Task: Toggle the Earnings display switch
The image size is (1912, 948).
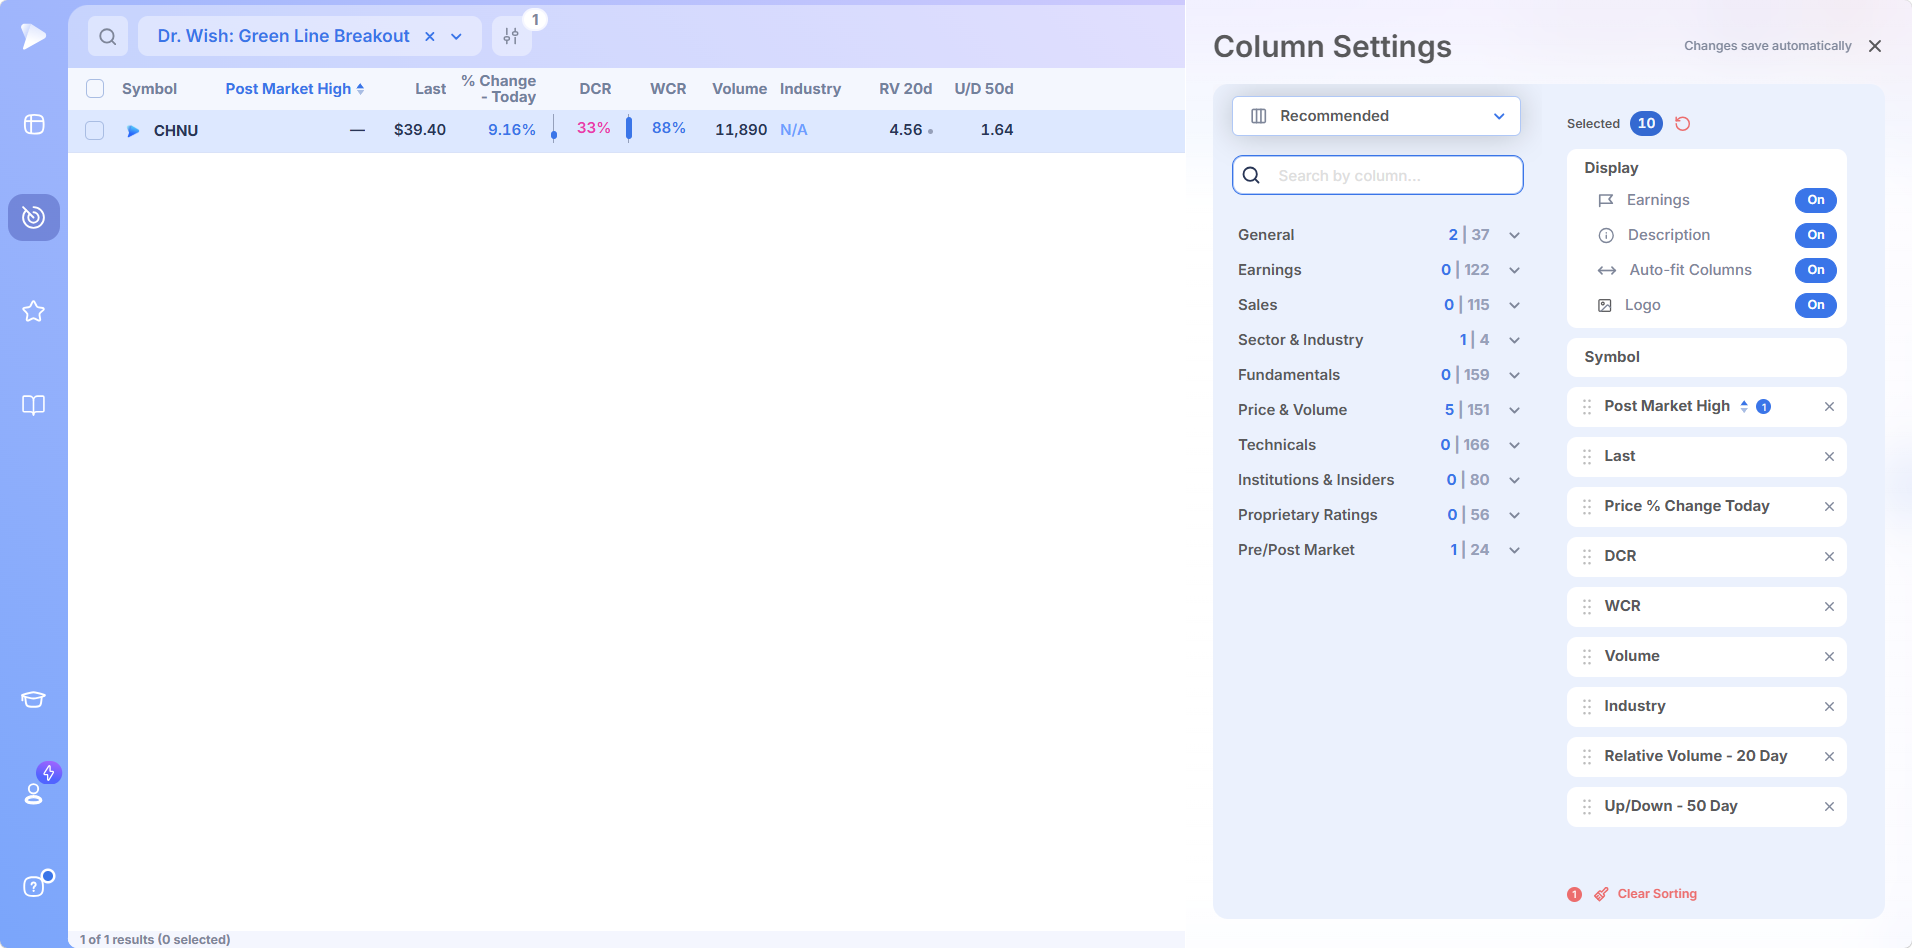Action: (1816, 200)
